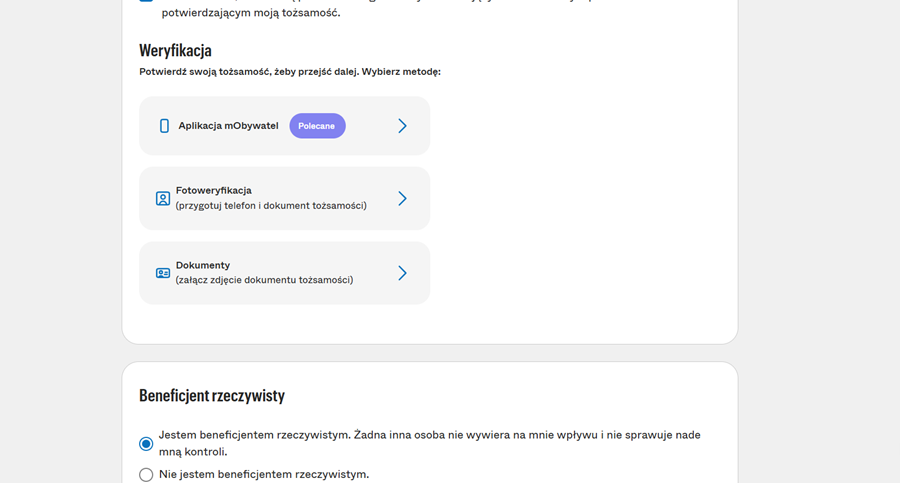
Task: Click the Dokumenty ID card icon
Action: click(163, 273)
